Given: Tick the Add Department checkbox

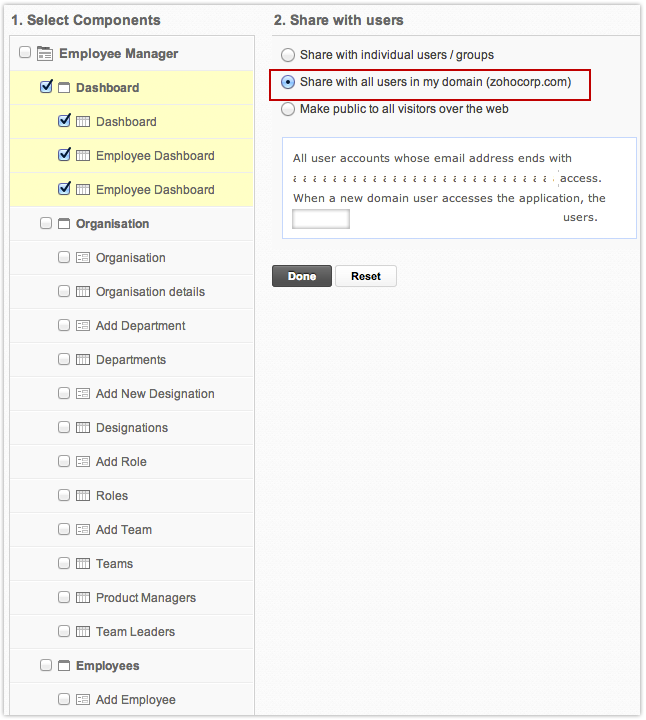Looking at the screenshot, I should [64, 325].
